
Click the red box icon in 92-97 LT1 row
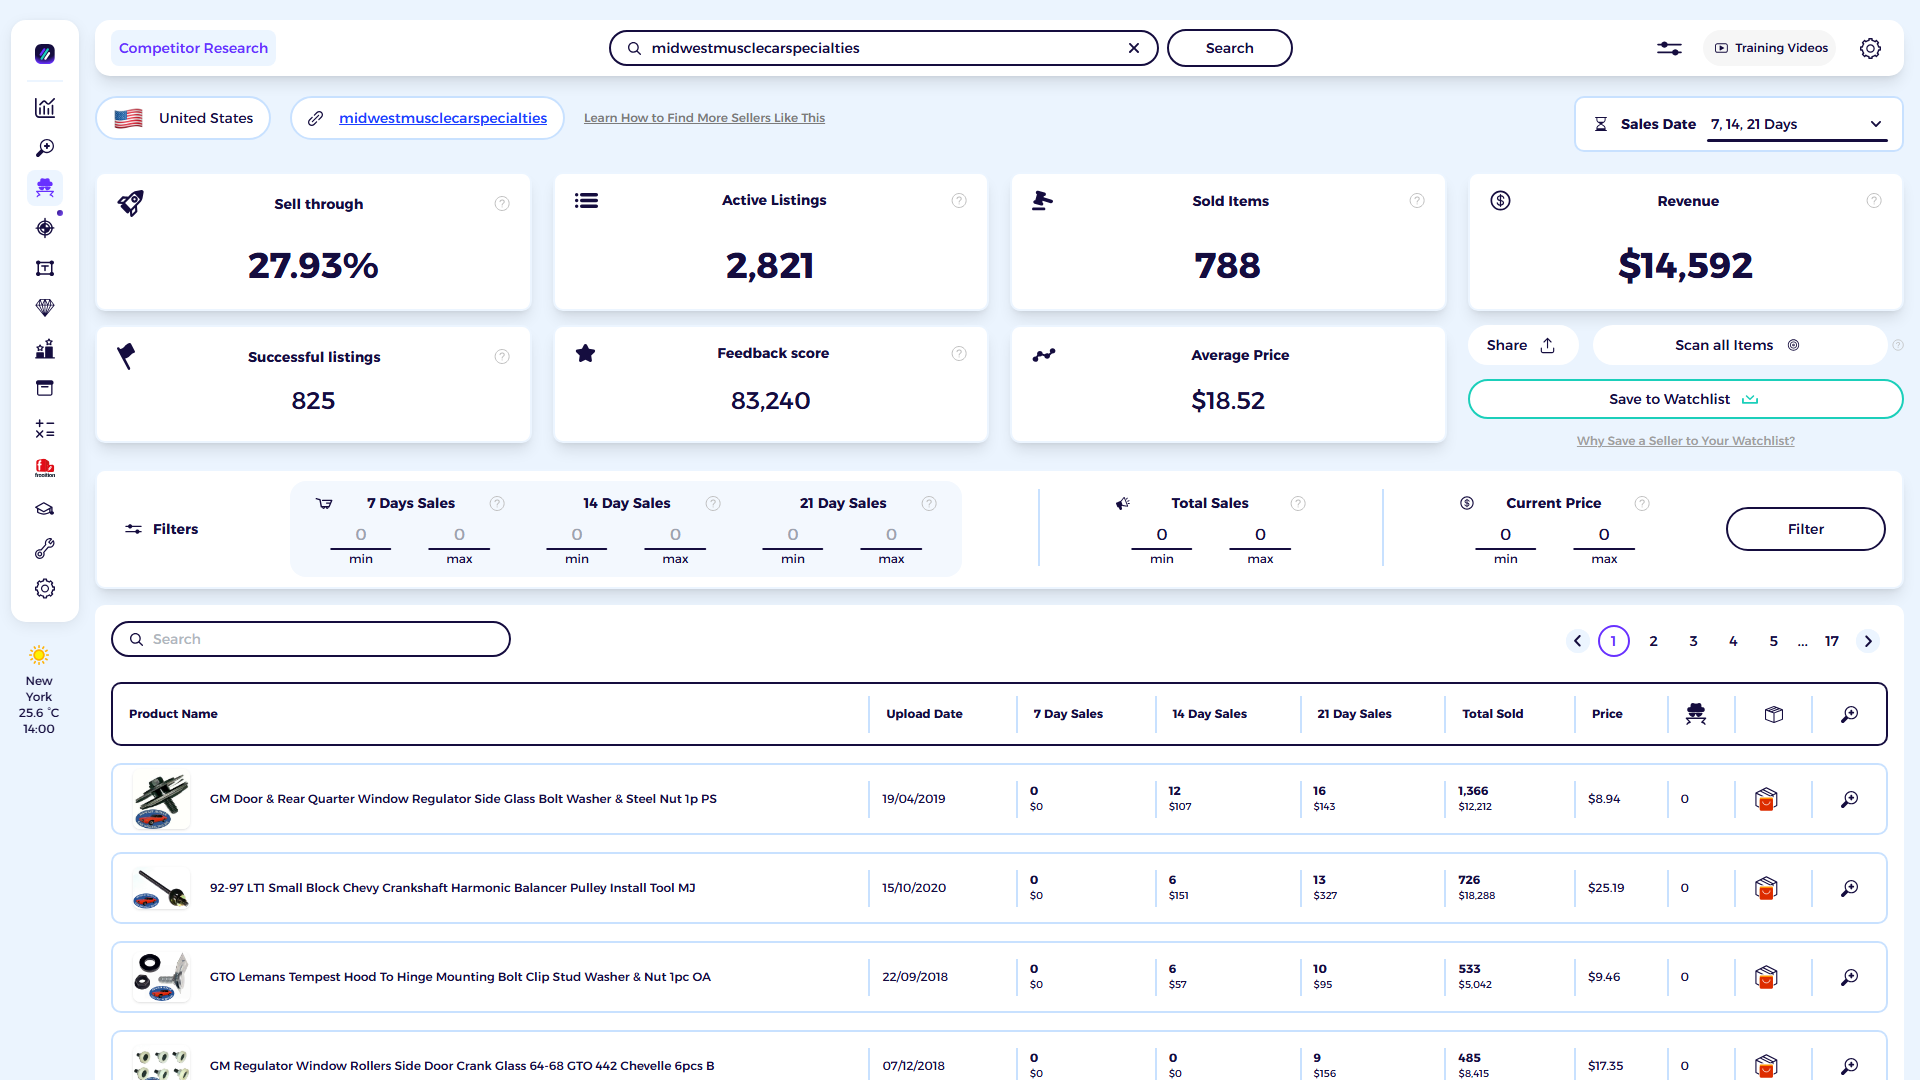(x=1766, y=888)
